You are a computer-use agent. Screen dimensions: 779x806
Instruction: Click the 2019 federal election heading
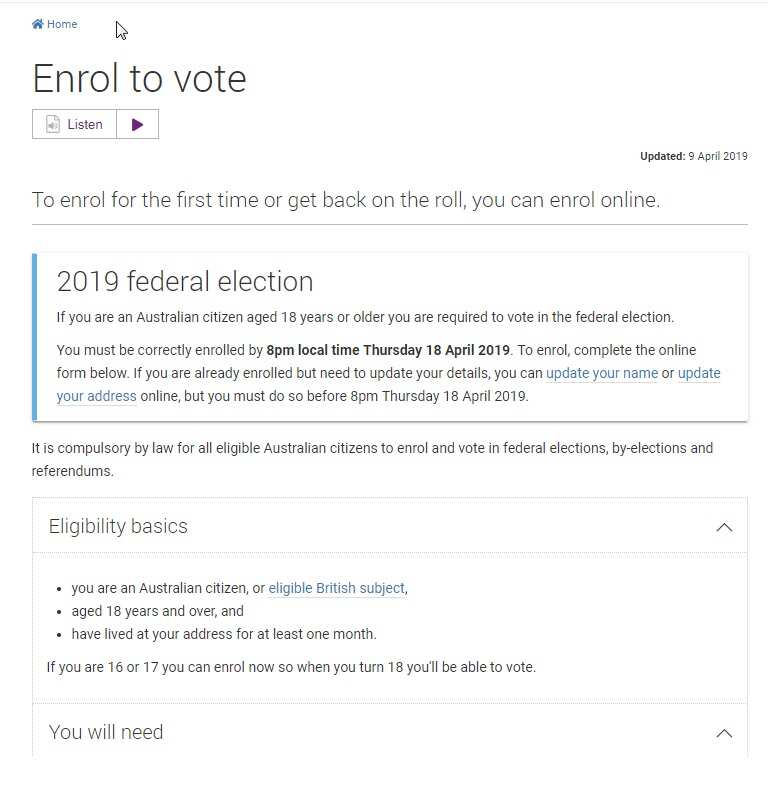[x=184, y=281]
